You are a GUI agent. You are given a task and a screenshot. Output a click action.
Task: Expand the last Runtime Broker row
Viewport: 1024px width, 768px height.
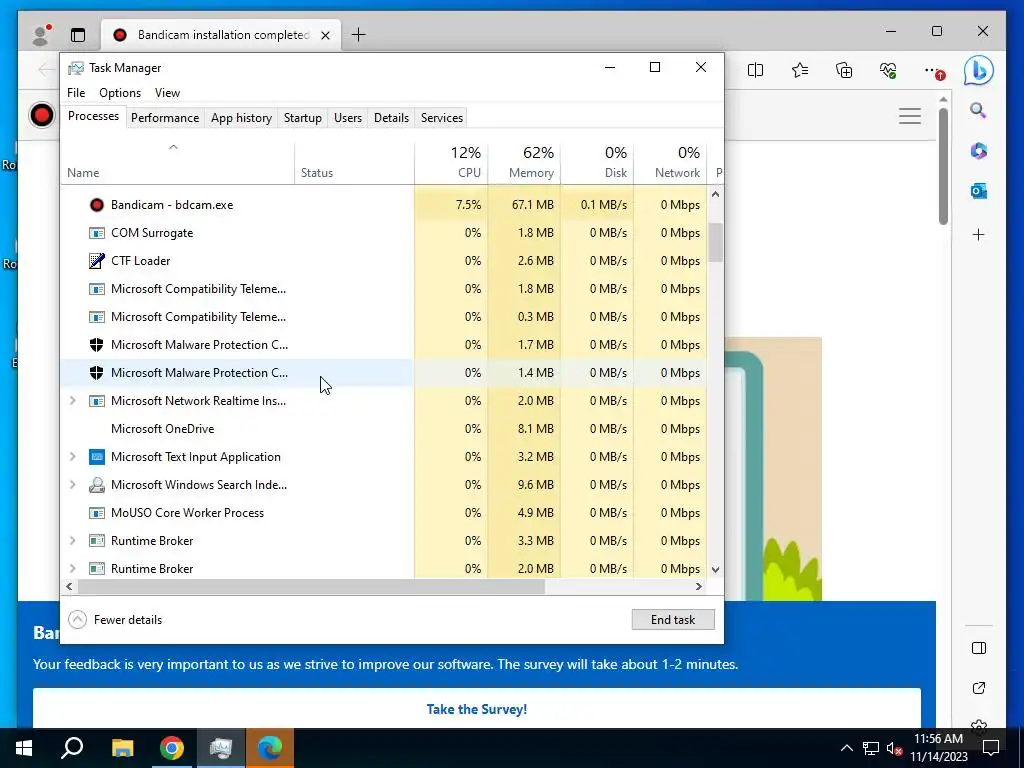72,569
